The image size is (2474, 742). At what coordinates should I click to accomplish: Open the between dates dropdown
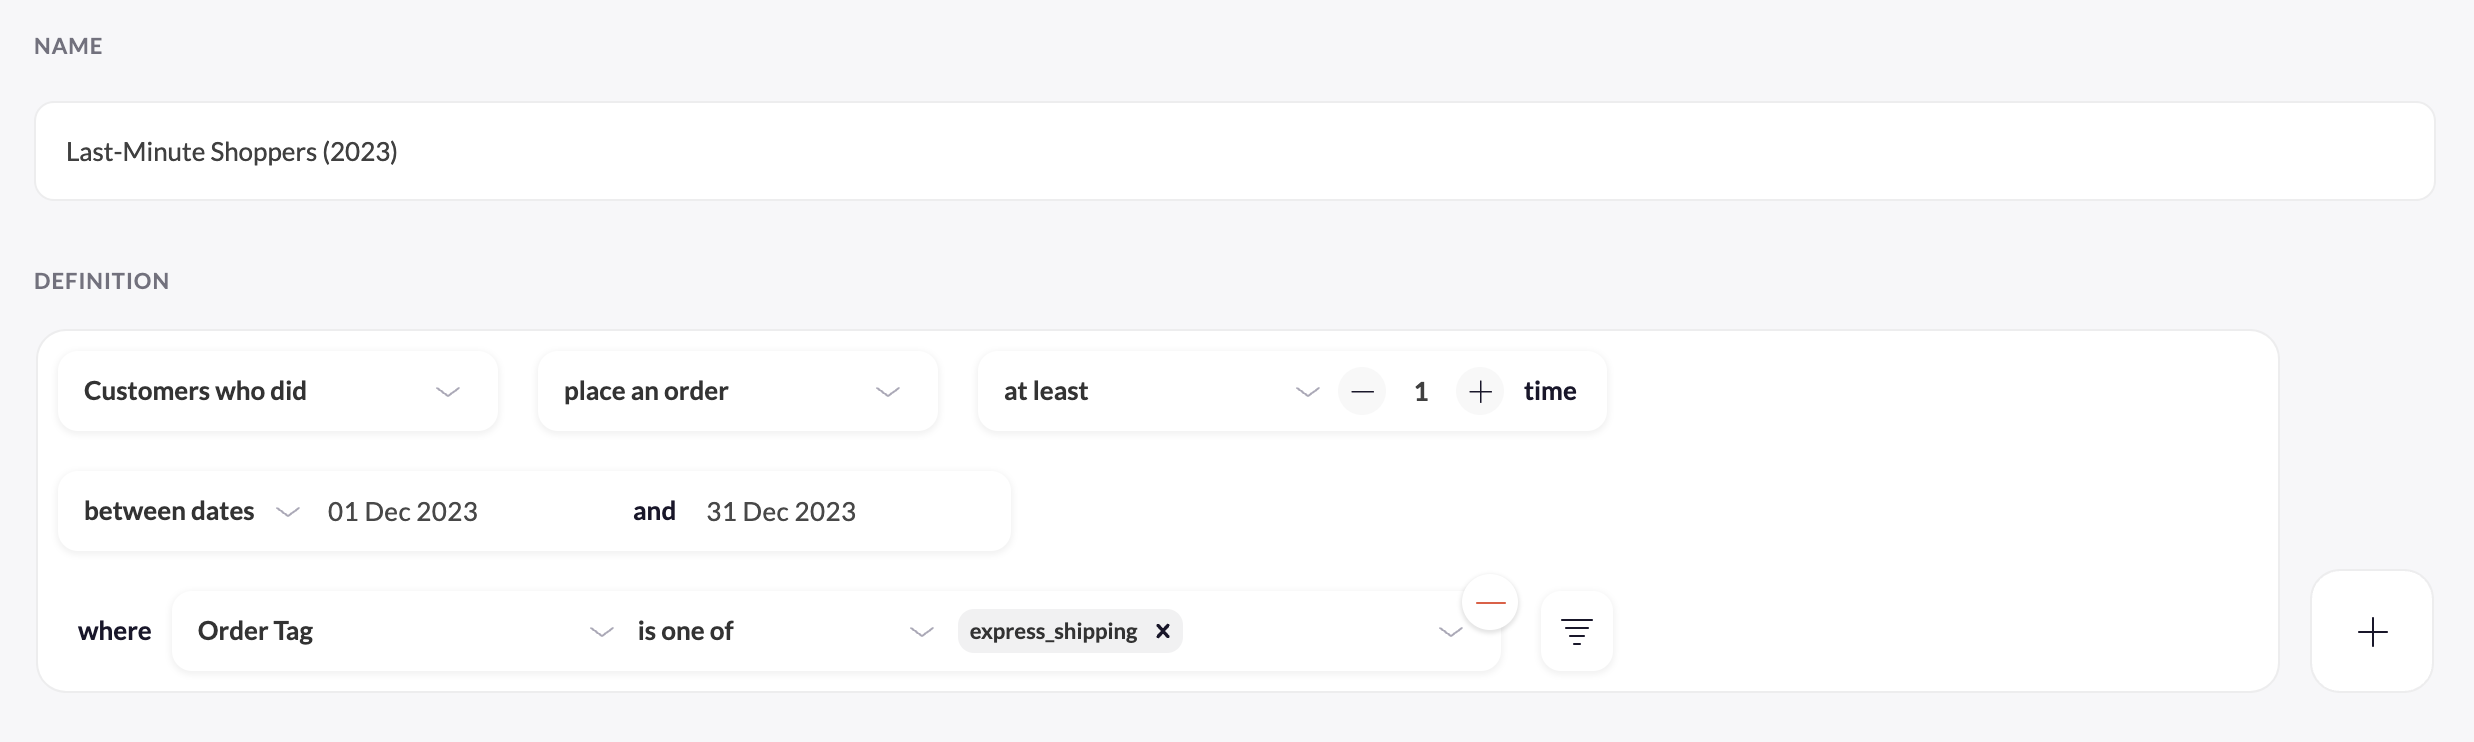click(191, 511)
